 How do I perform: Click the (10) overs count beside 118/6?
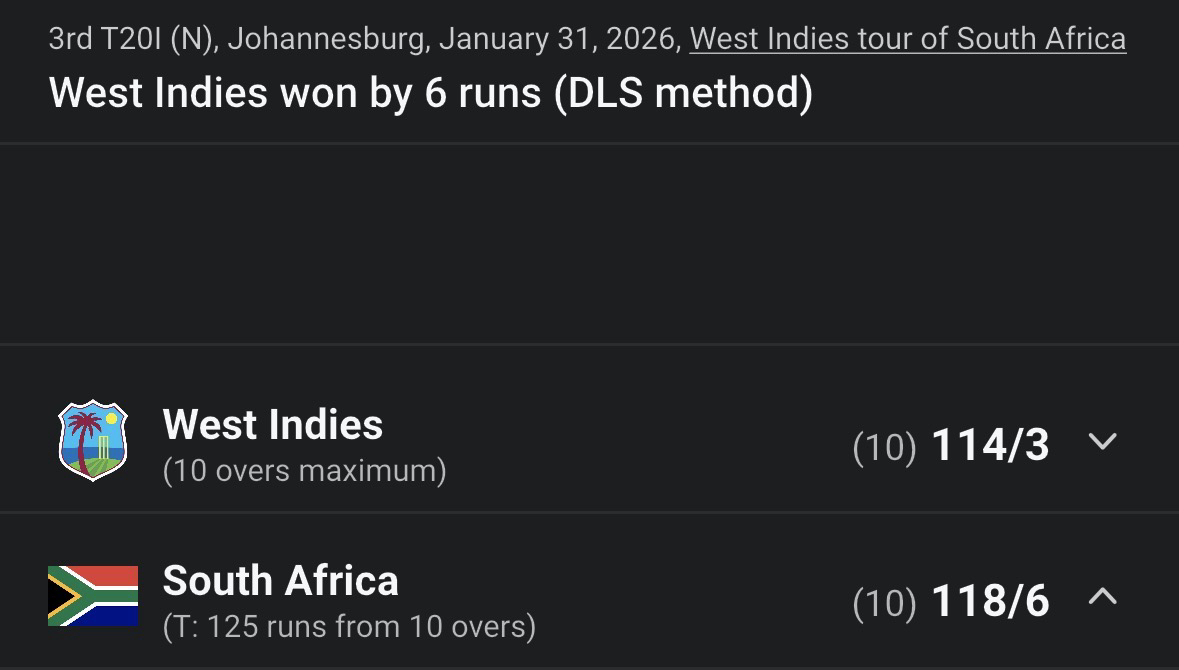884,603
